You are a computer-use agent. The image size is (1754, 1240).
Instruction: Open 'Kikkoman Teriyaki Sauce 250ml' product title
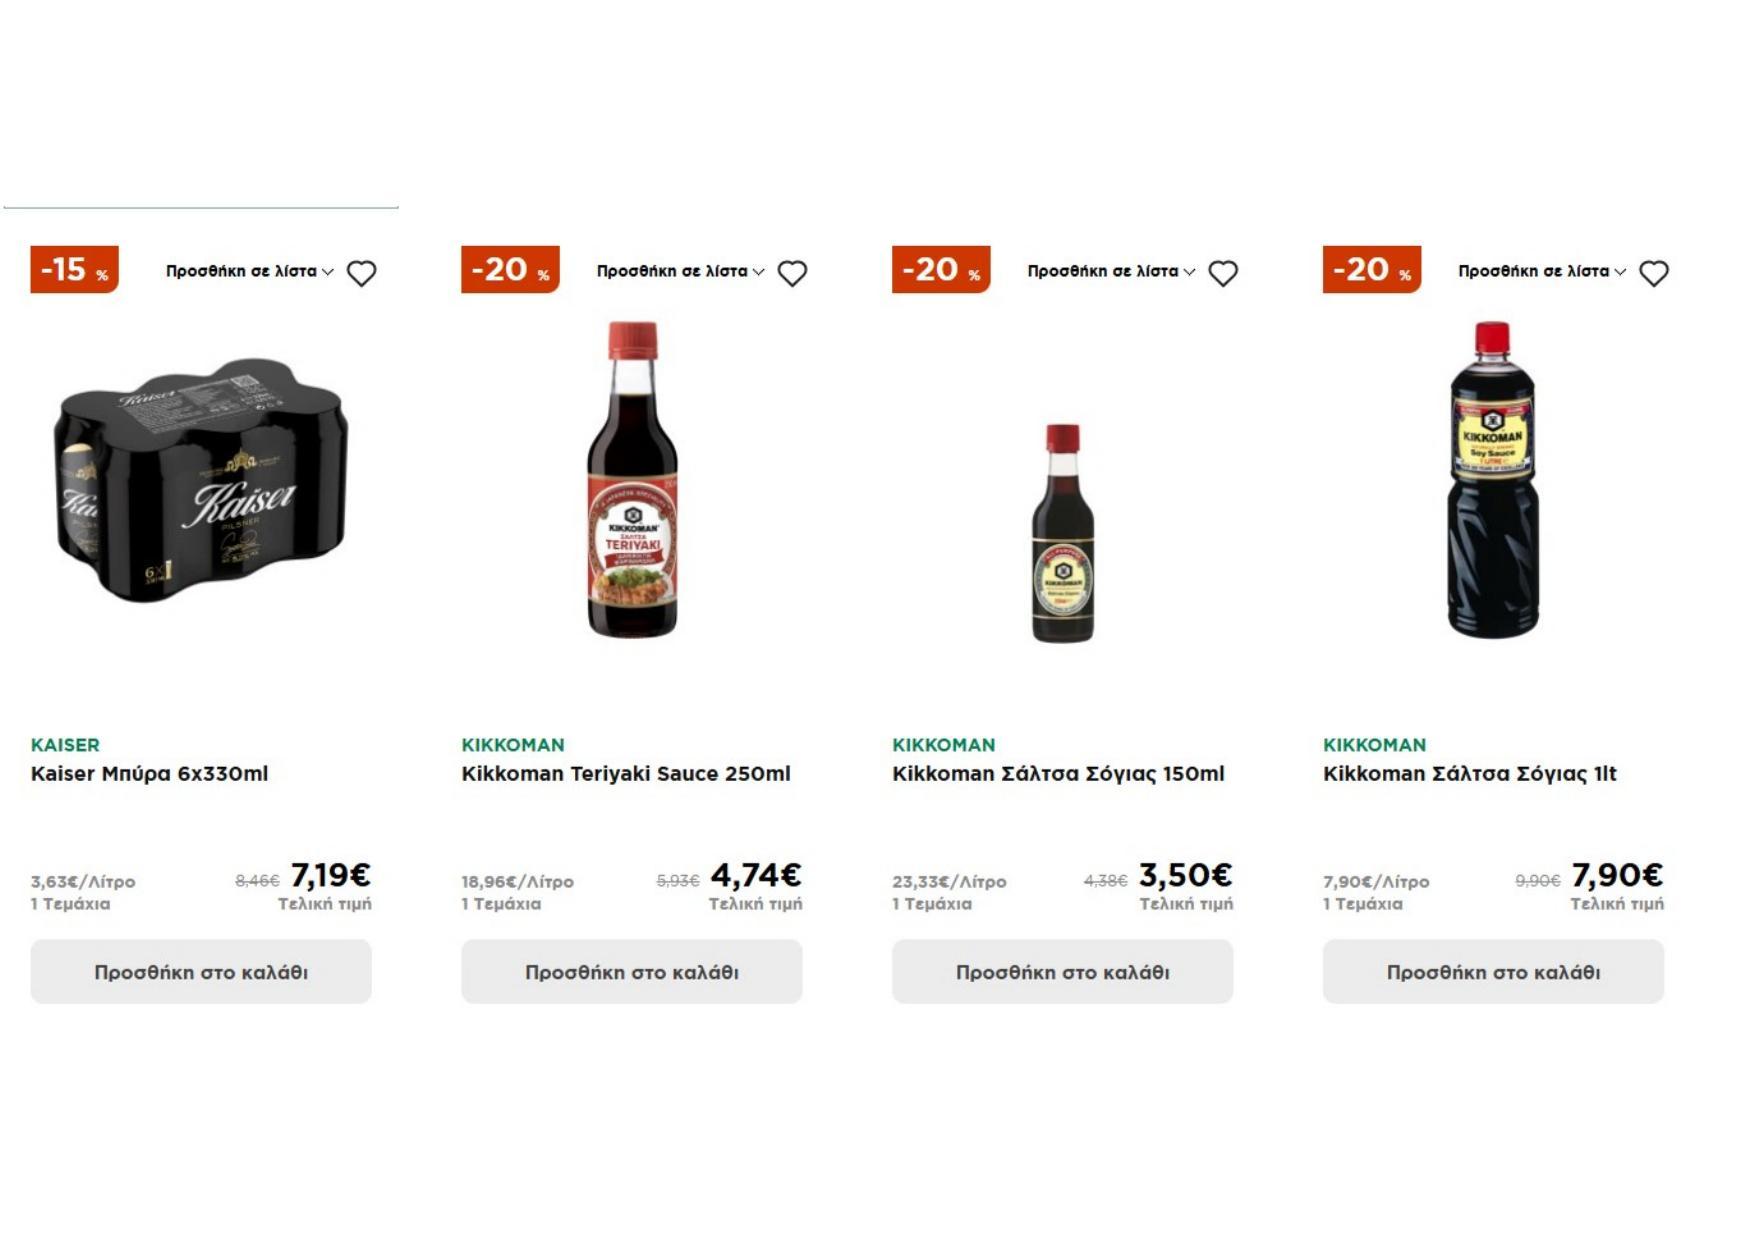pos(626,774)
